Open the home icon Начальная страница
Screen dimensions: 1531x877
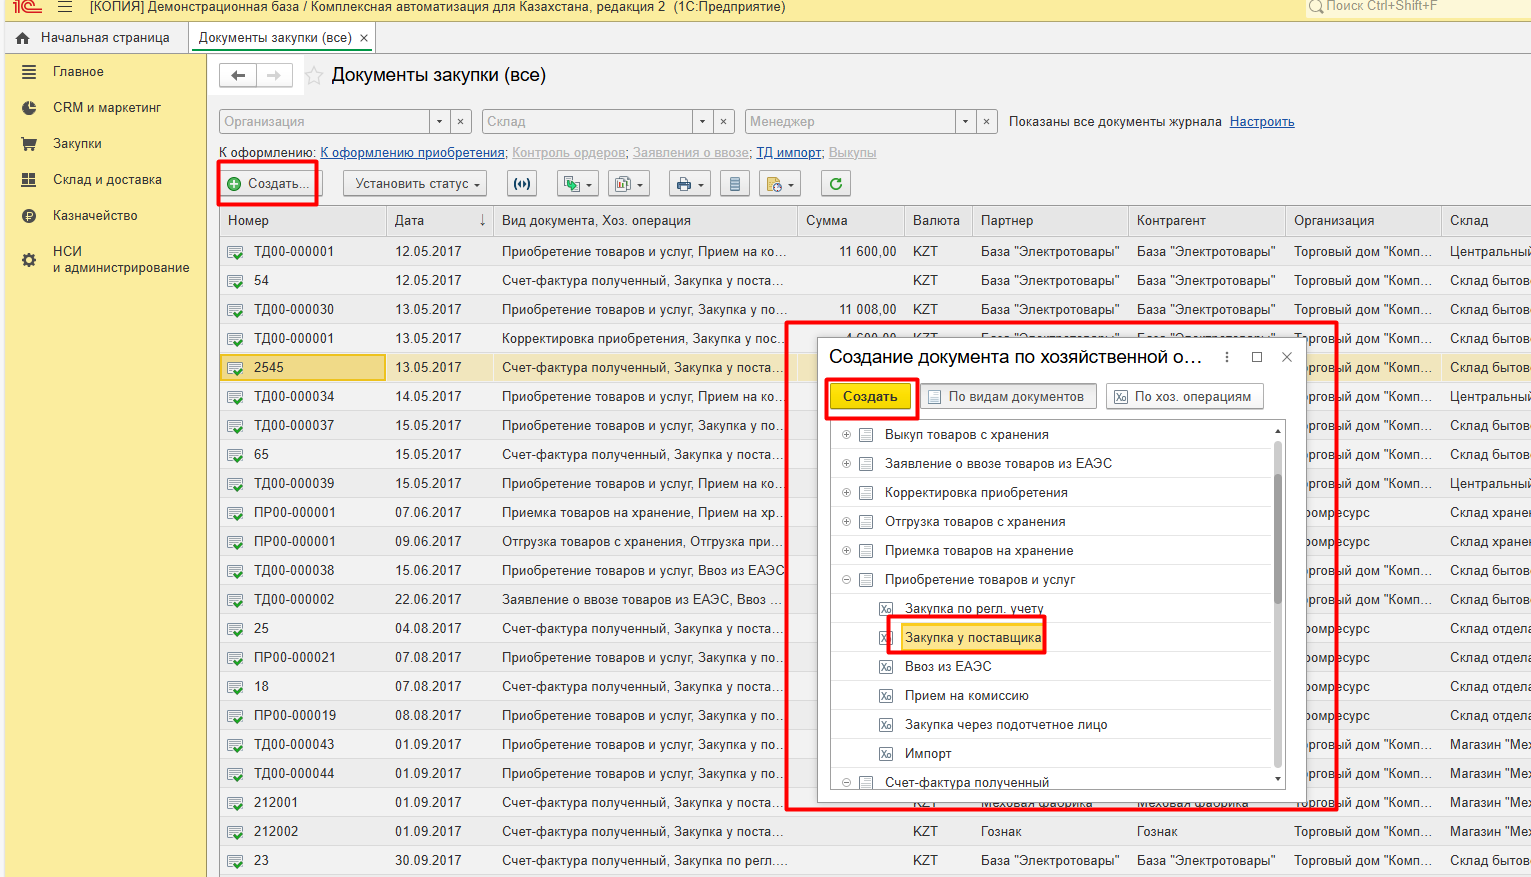click(x=23, y=38)
